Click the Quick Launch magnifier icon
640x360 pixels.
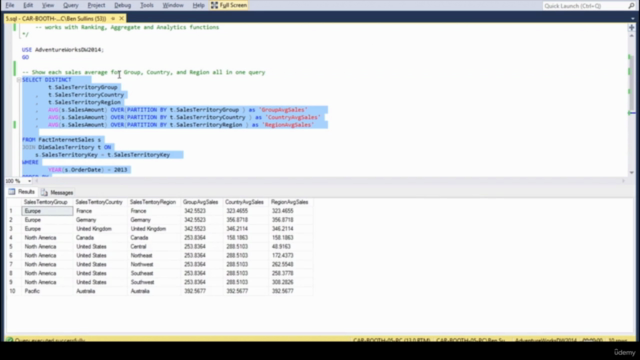(x=631, y=6)
